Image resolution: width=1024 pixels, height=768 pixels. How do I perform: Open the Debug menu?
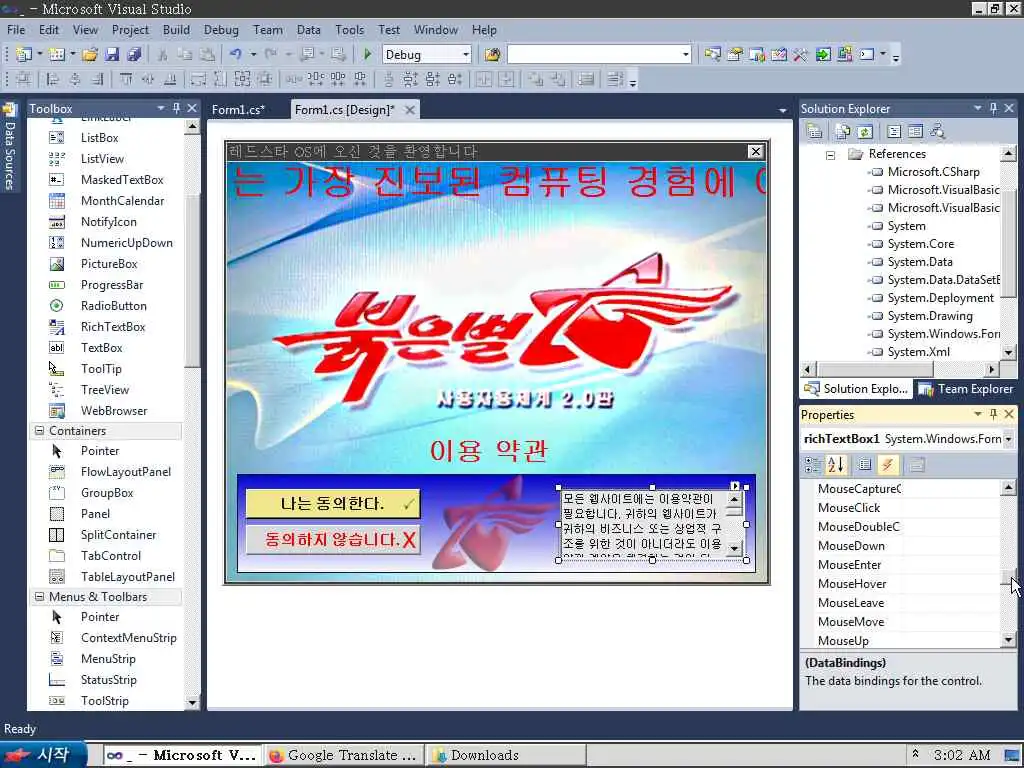point(221,30)
